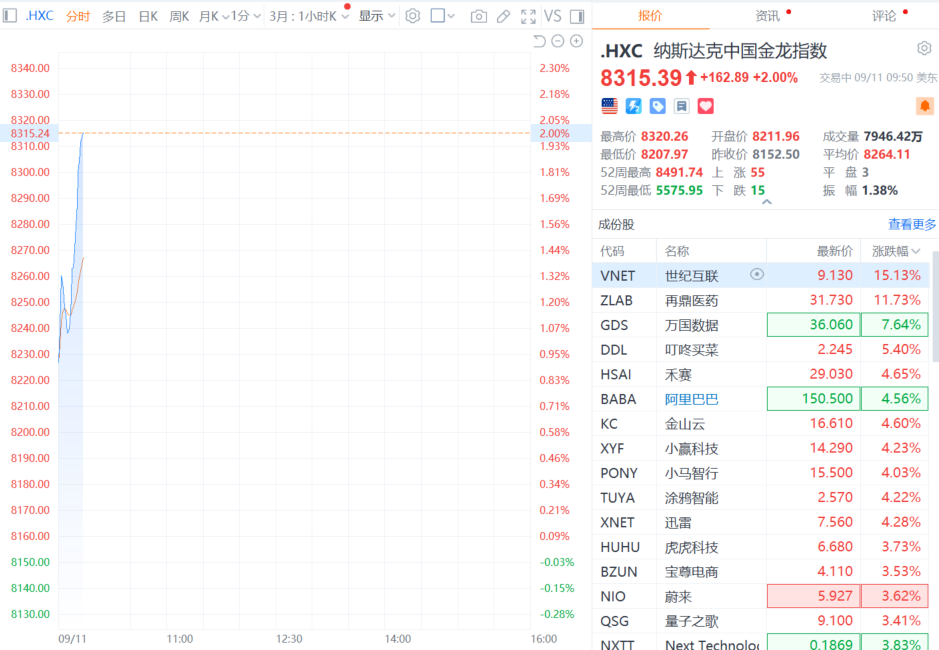Screen dimensions: 939x650
Task: Click the 最新价 column header
Action: tap(835, 251)
